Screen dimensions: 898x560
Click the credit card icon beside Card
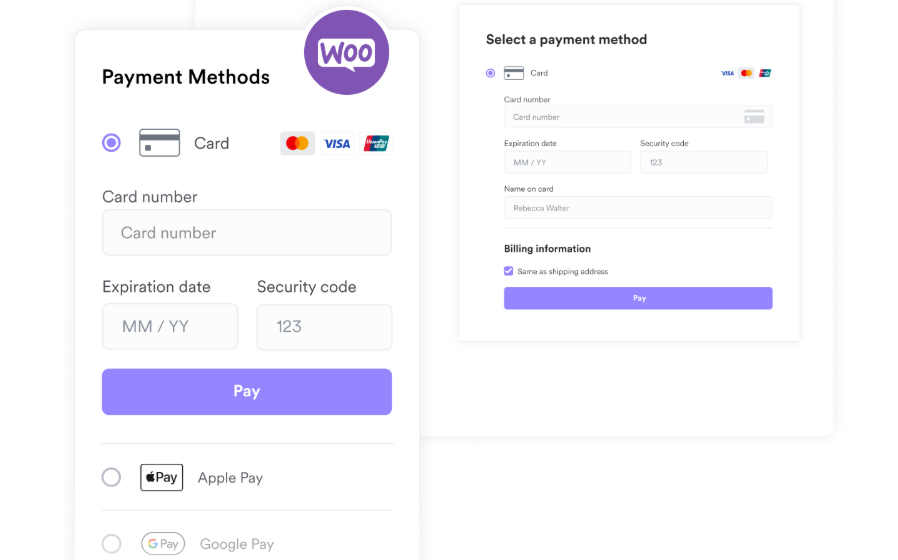tap(159, 143)
